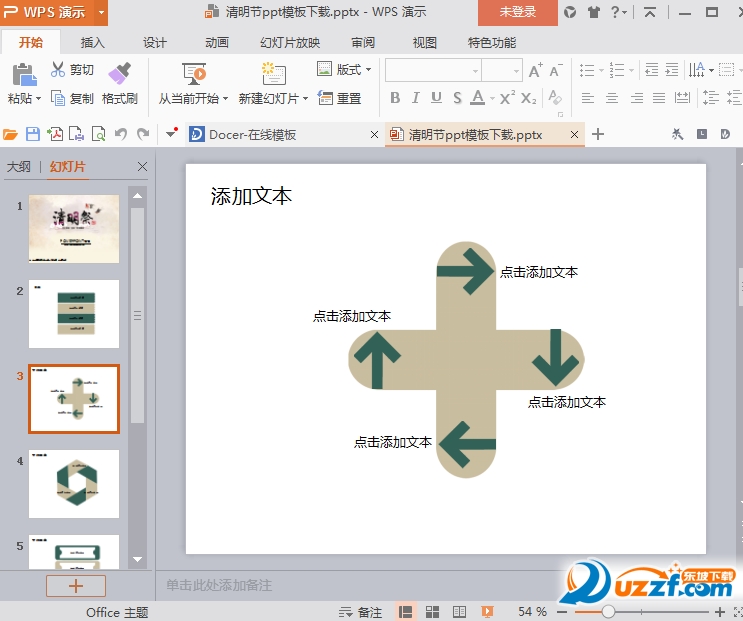Viewport: 743px width, 621px height.
Task: Select the Format Painter brush
Action: (119, 72)
